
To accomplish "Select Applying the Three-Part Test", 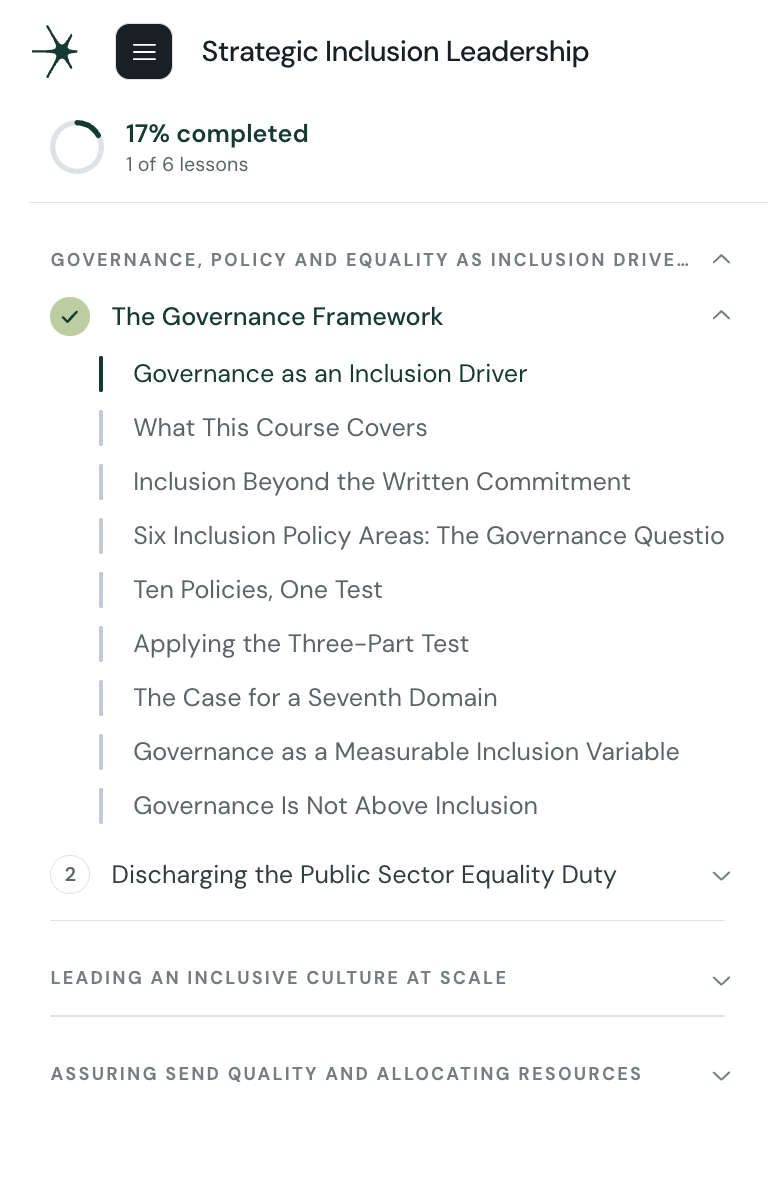I will tap(301, 644).
